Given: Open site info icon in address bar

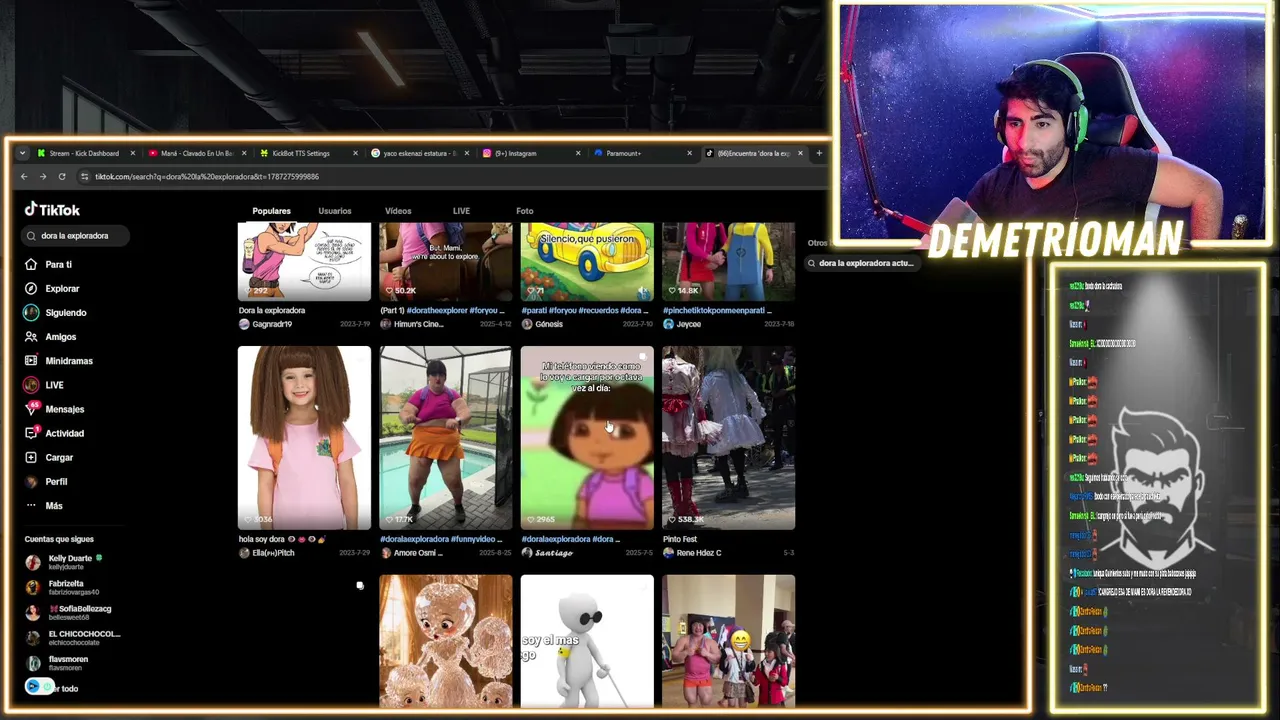Looking at the screenshot, I should click(x=85, y=177).
